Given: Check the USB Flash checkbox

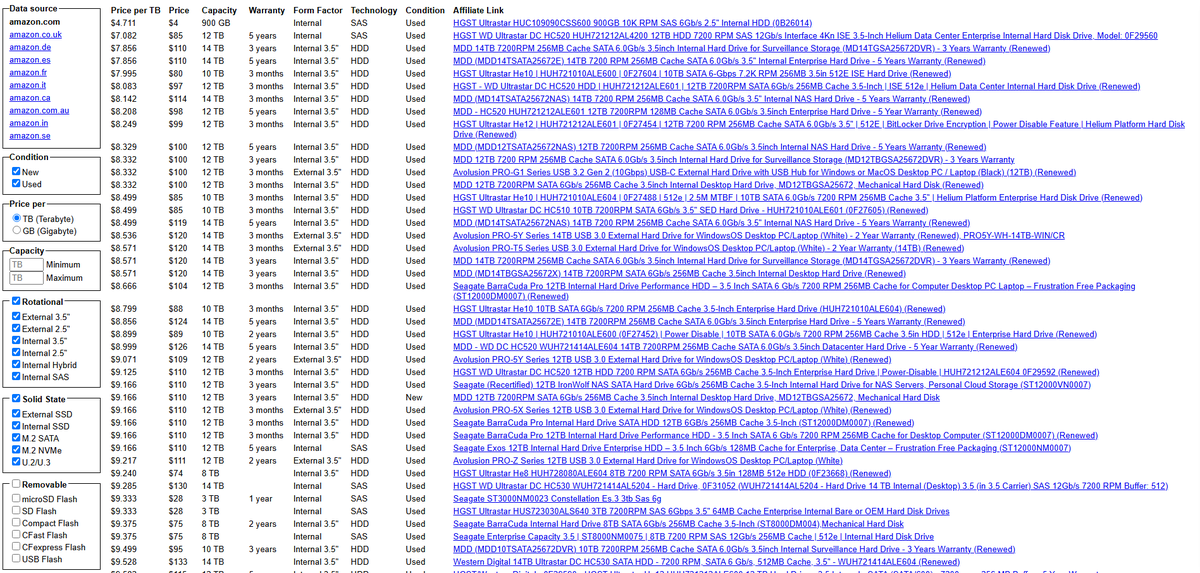Looking at the screenshot, I should [x=16, y=559].
